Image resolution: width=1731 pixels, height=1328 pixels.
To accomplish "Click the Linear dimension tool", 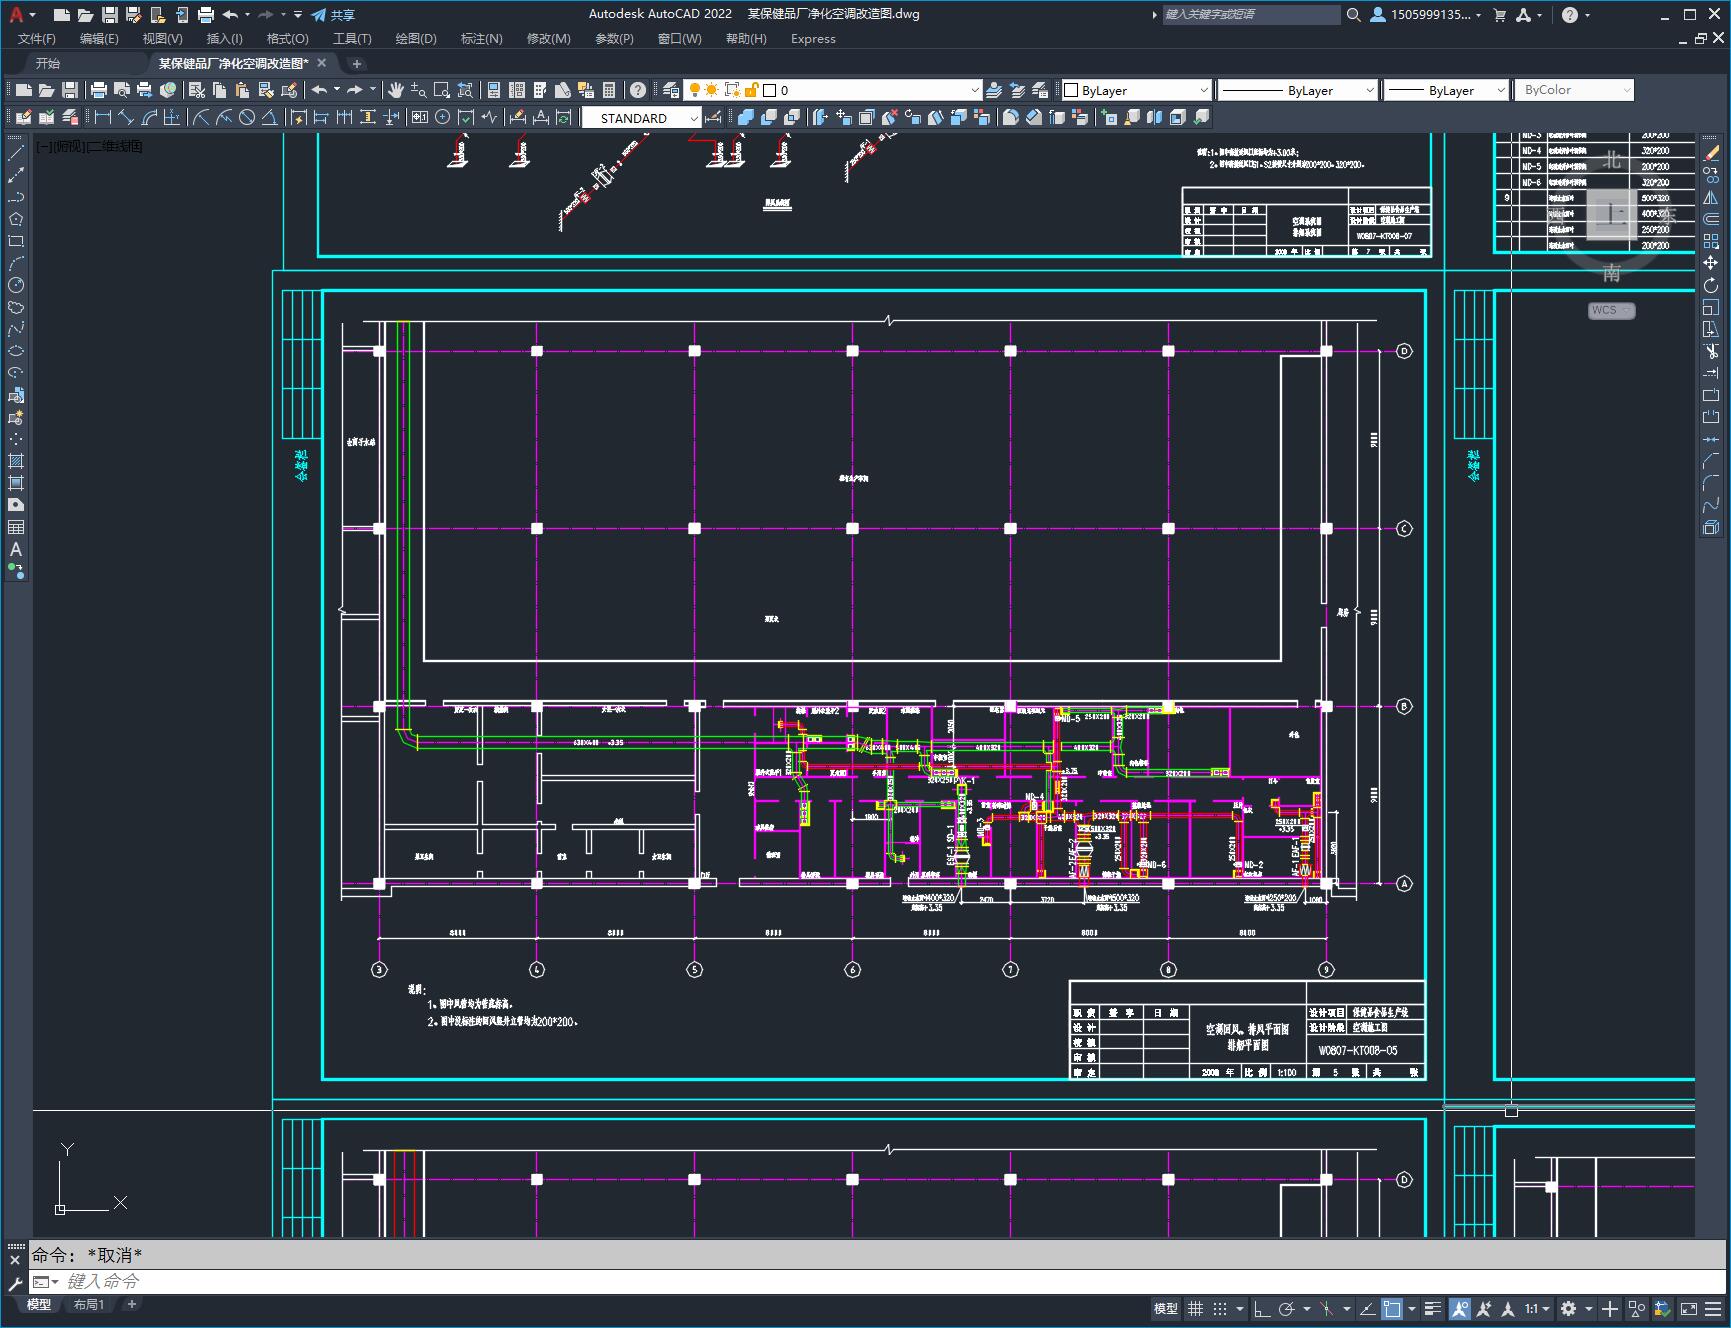I will (103, 118).
